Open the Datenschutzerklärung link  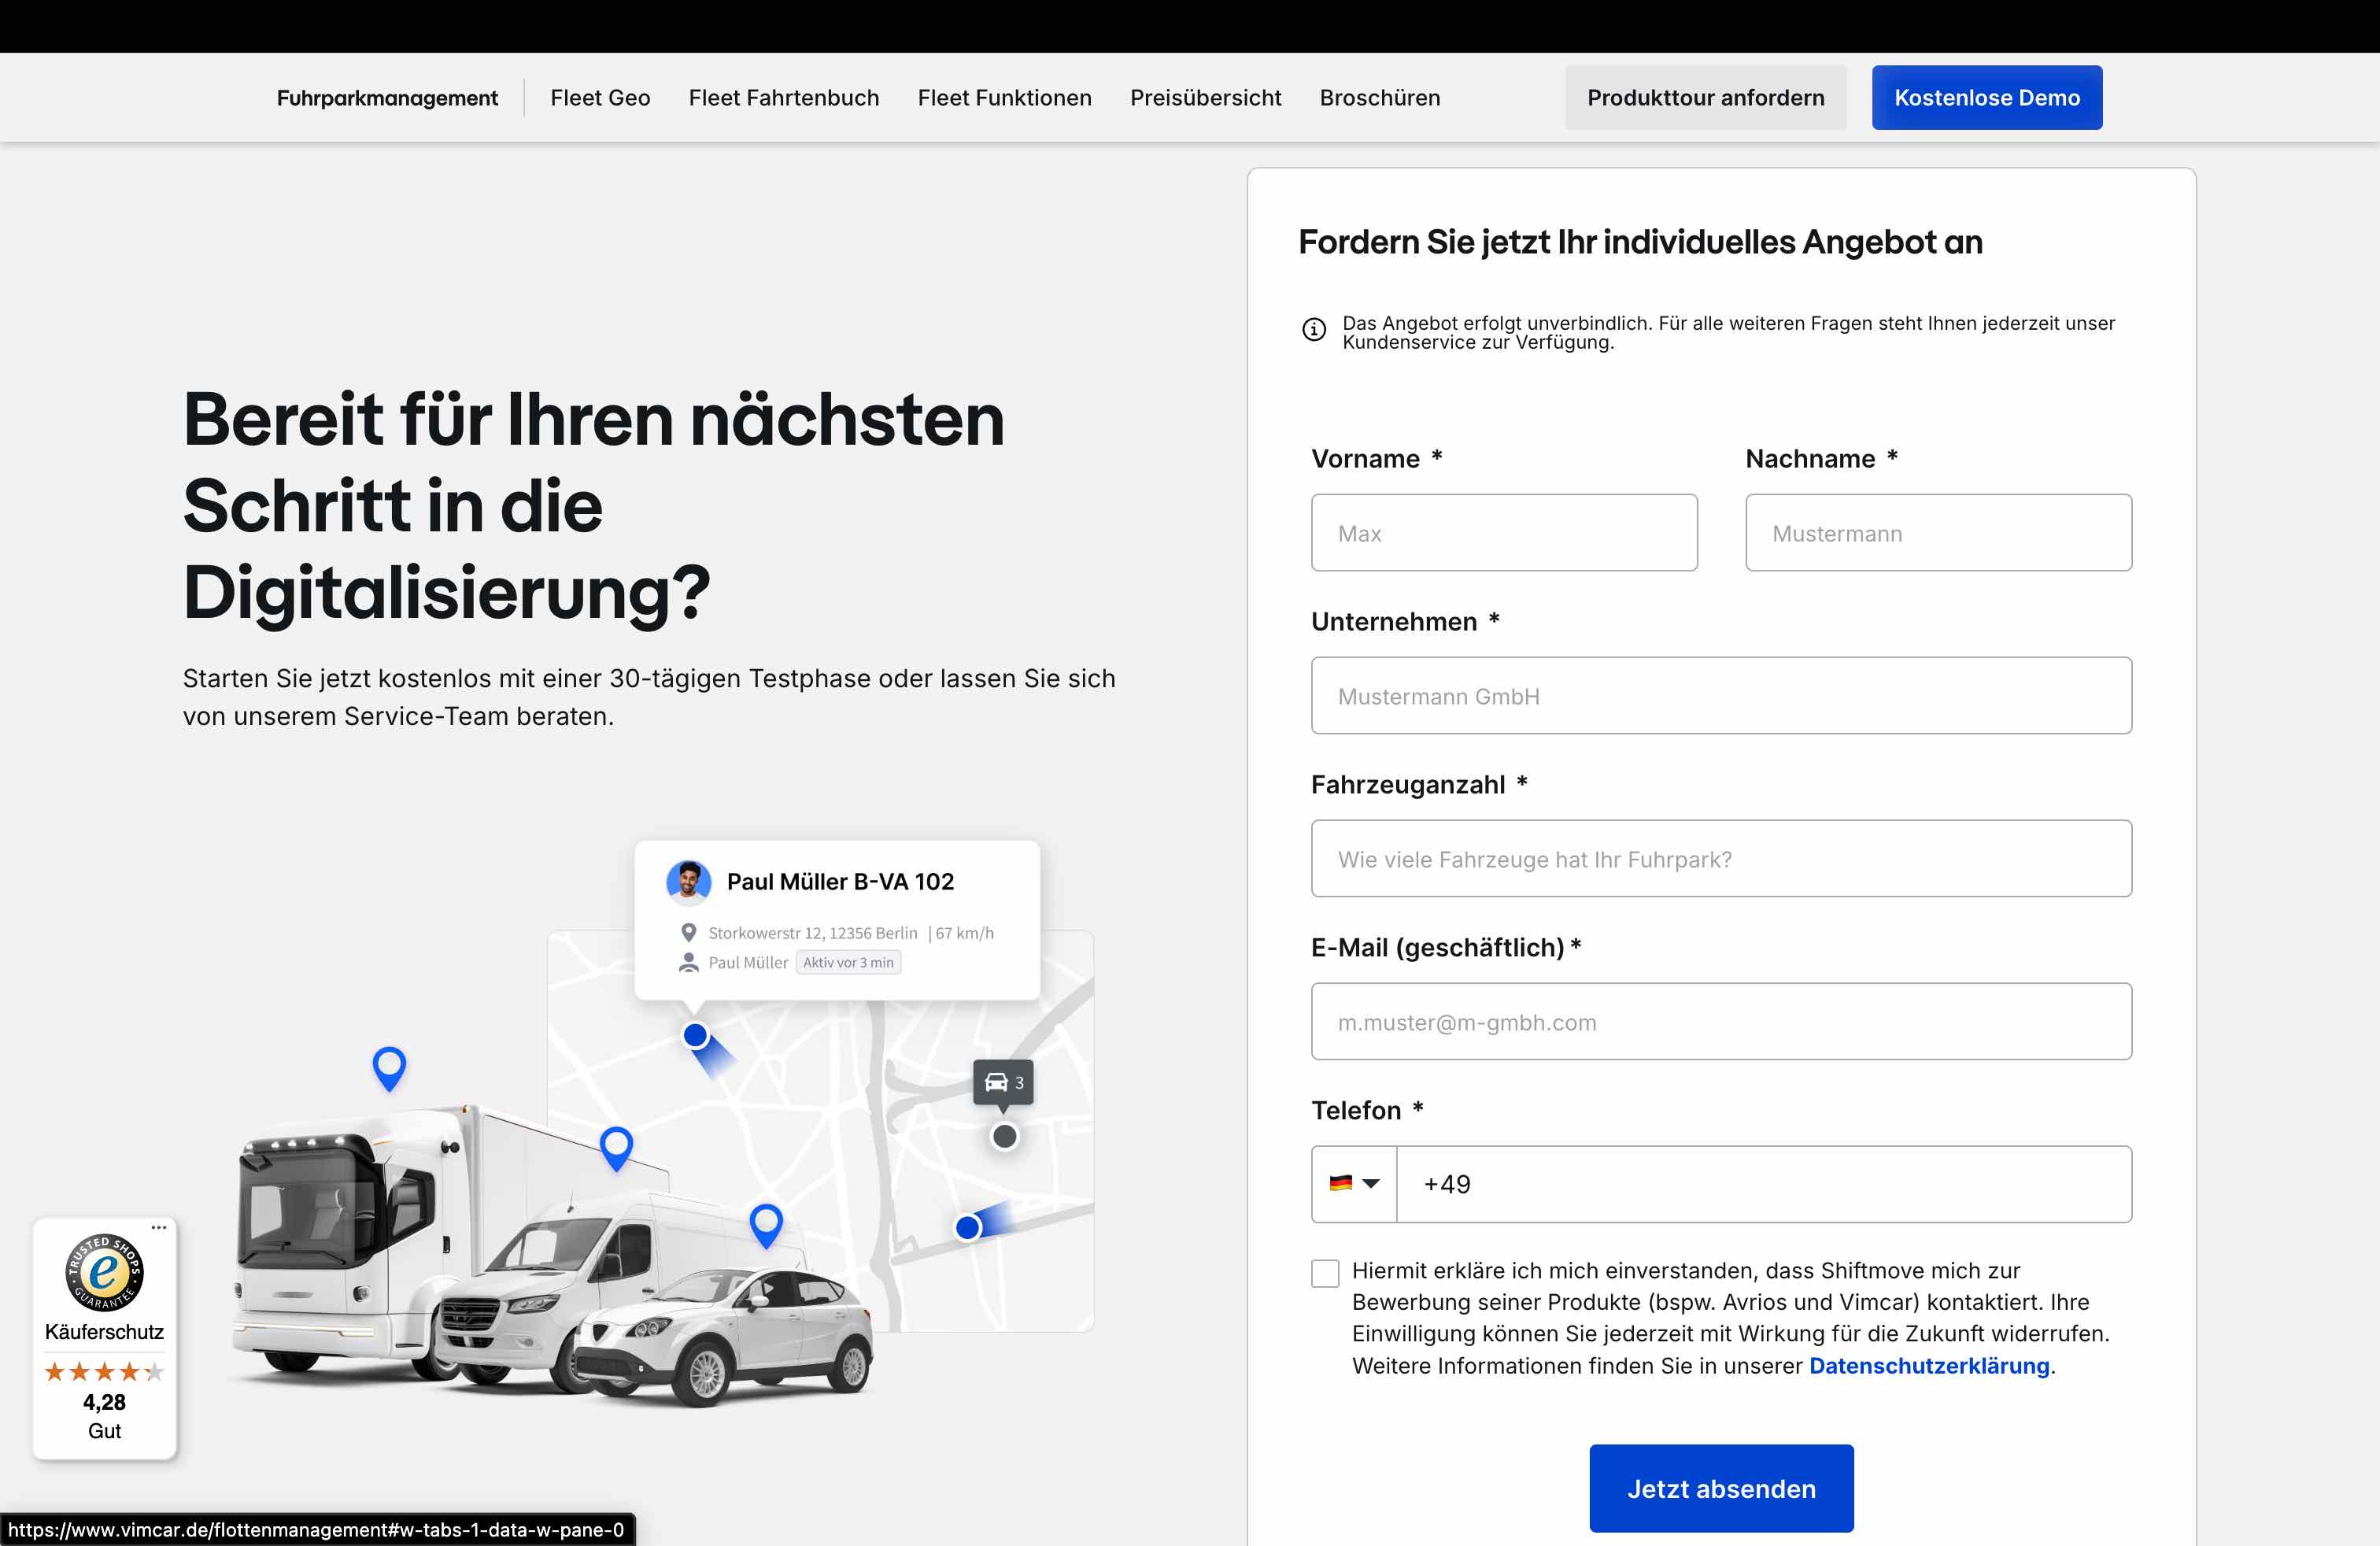tap(1928, 1366)
